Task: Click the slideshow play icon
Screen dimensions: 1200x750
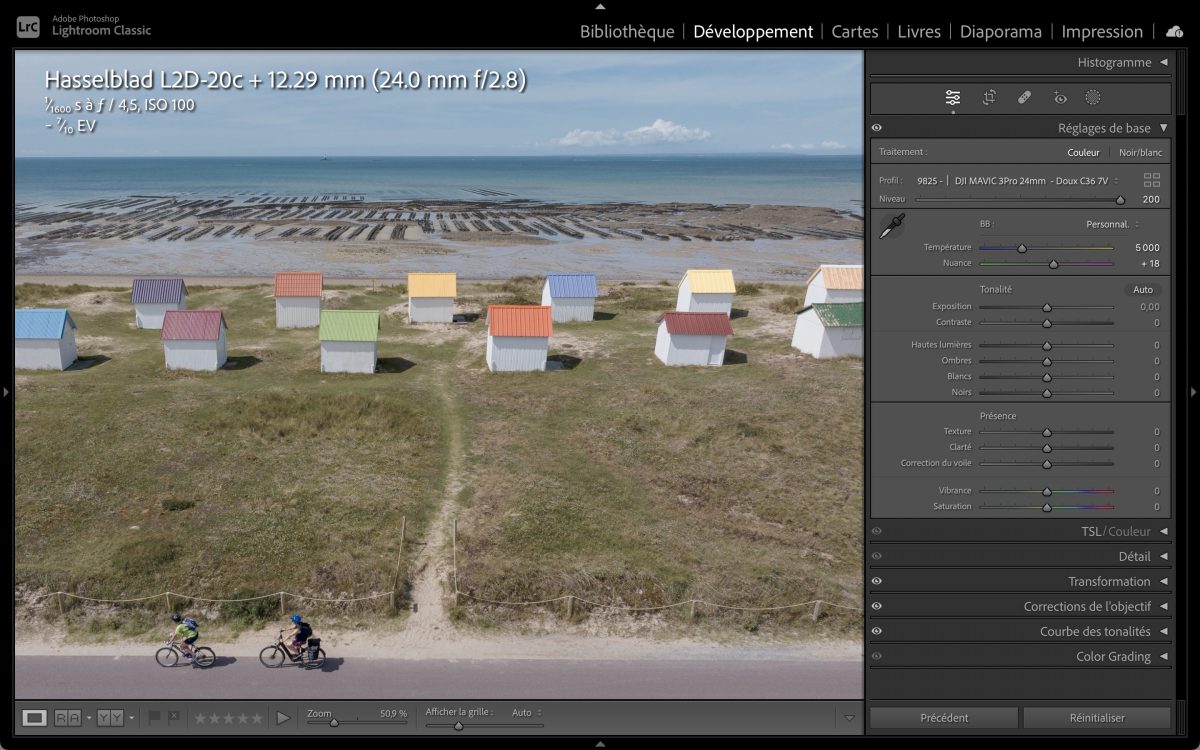Action: pos(283,717)
